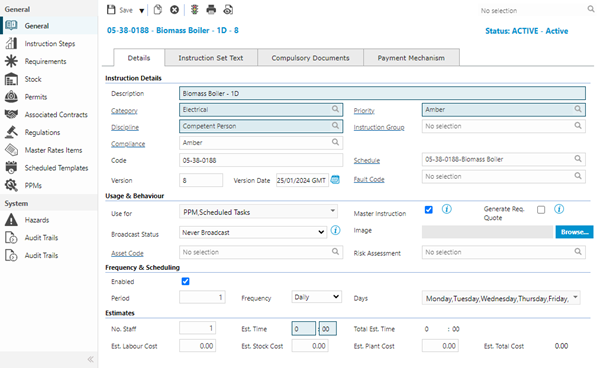Open the Broadcast Status dropdown
The image size is (600, 368).
(253, 232)
